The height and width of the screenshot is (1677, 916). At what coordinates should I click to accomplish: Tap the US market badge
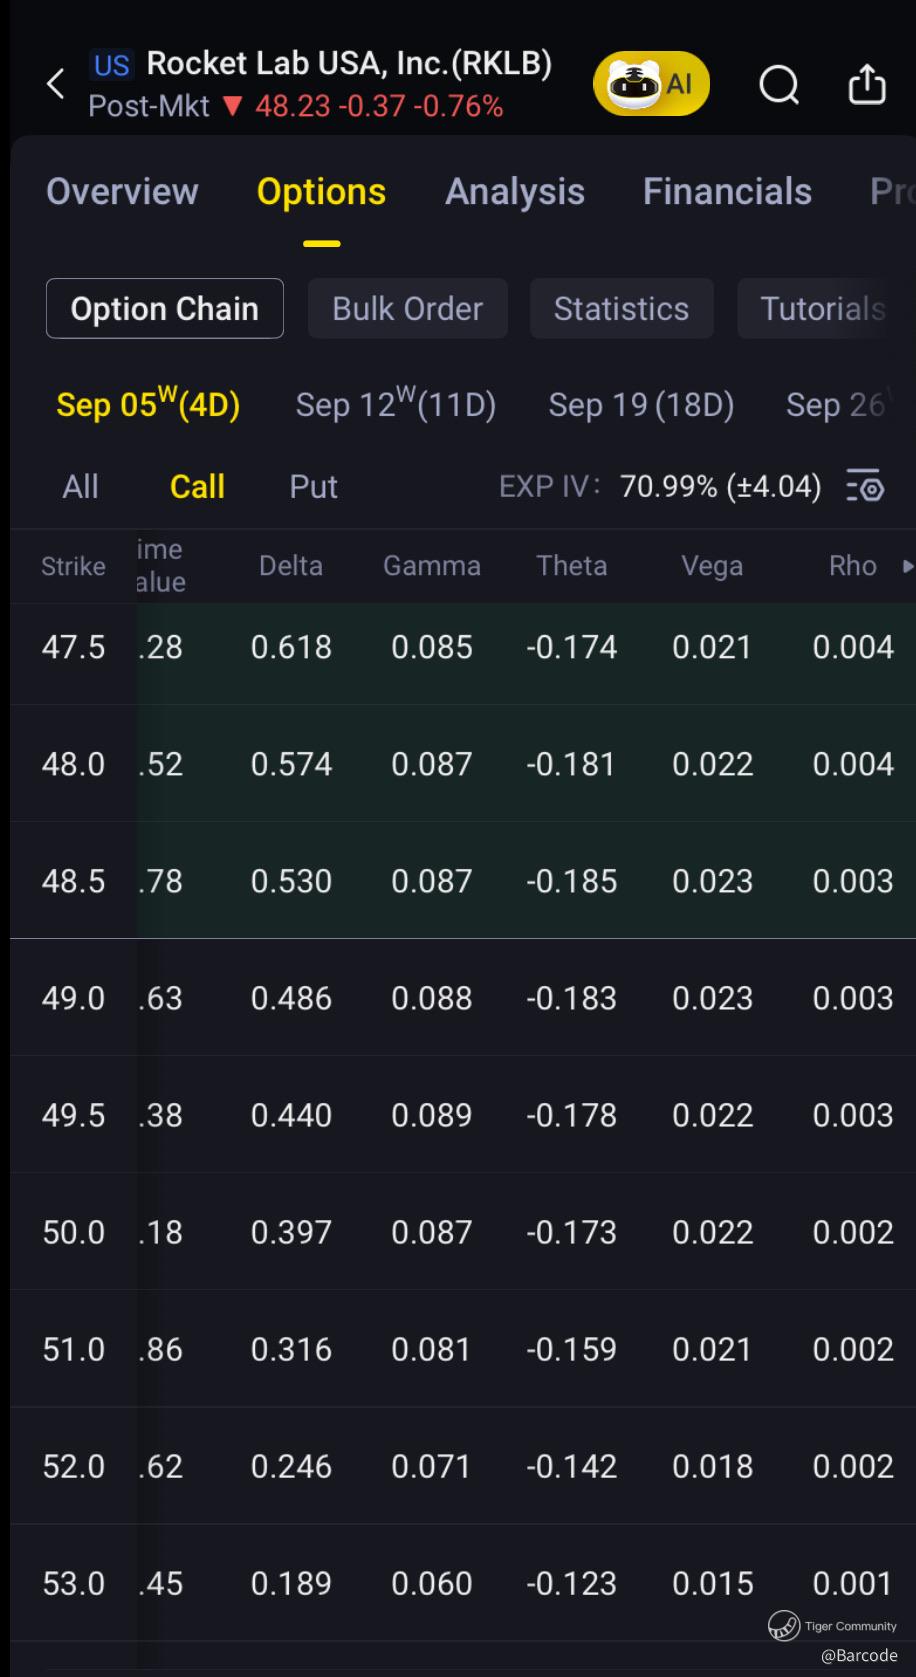pos(111,66)
